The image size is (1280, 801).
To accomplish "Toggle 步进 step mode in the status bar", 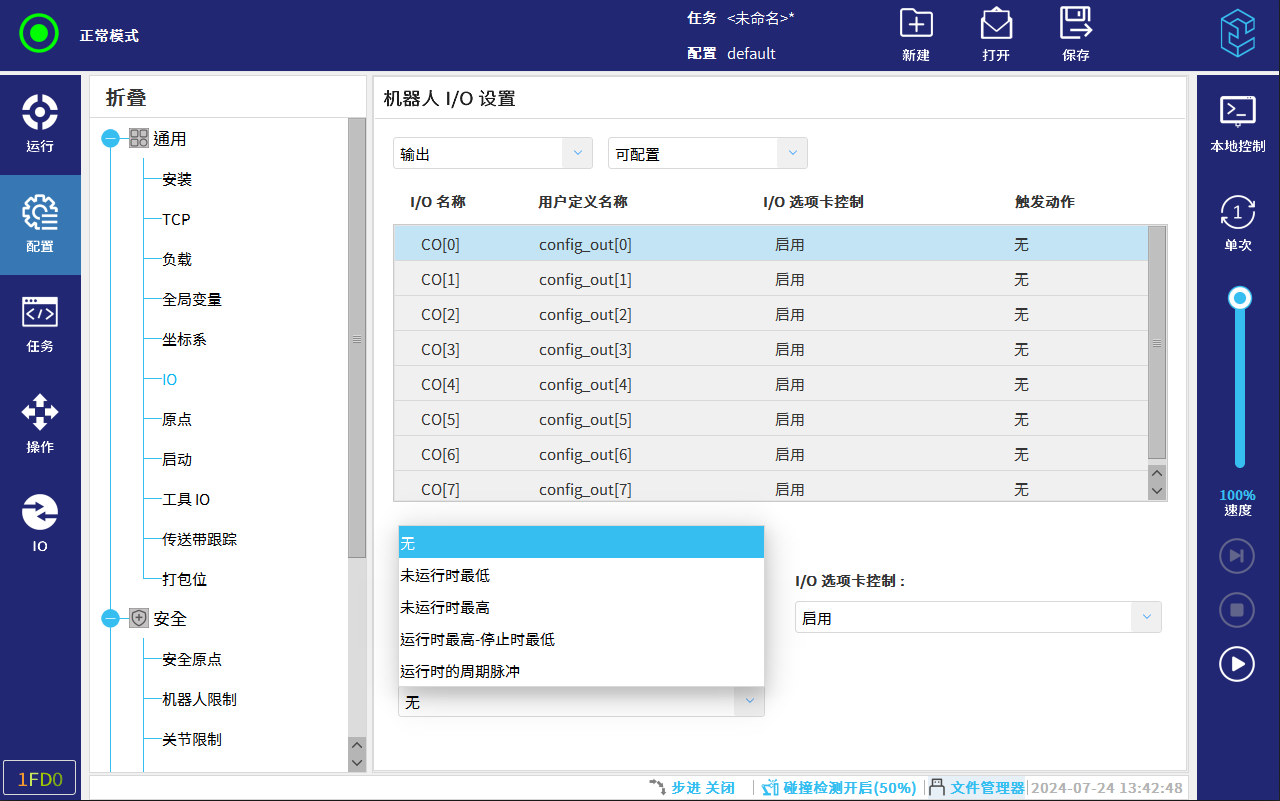I will pos(692,788).
